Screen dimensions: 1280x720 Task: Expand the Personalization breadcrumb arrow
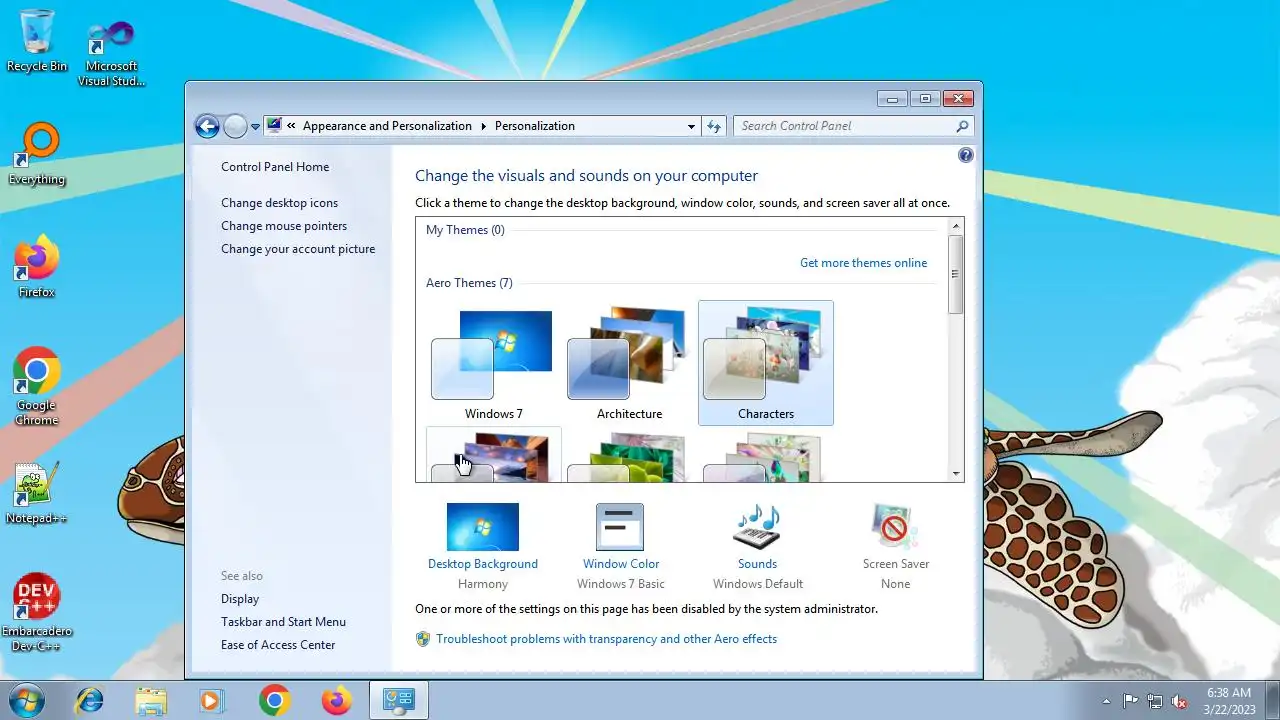click(483, 126)
